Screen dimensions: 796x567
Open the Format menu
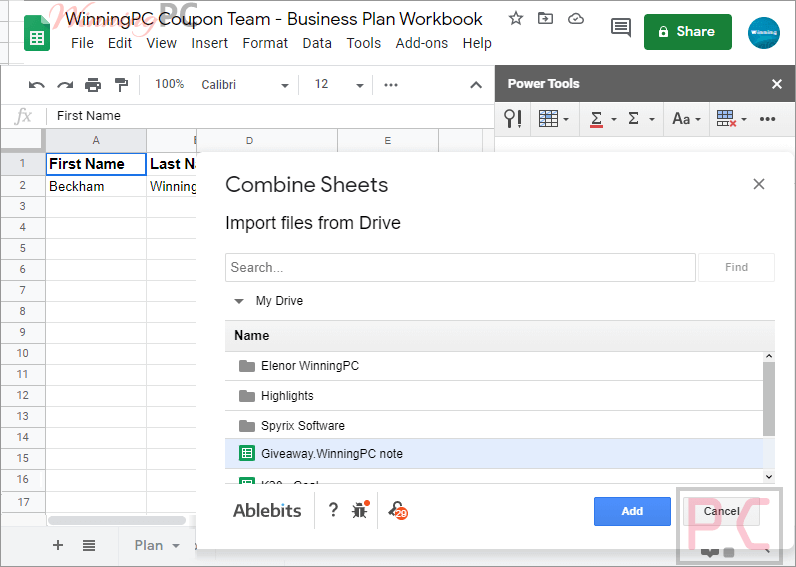point(265,43)
